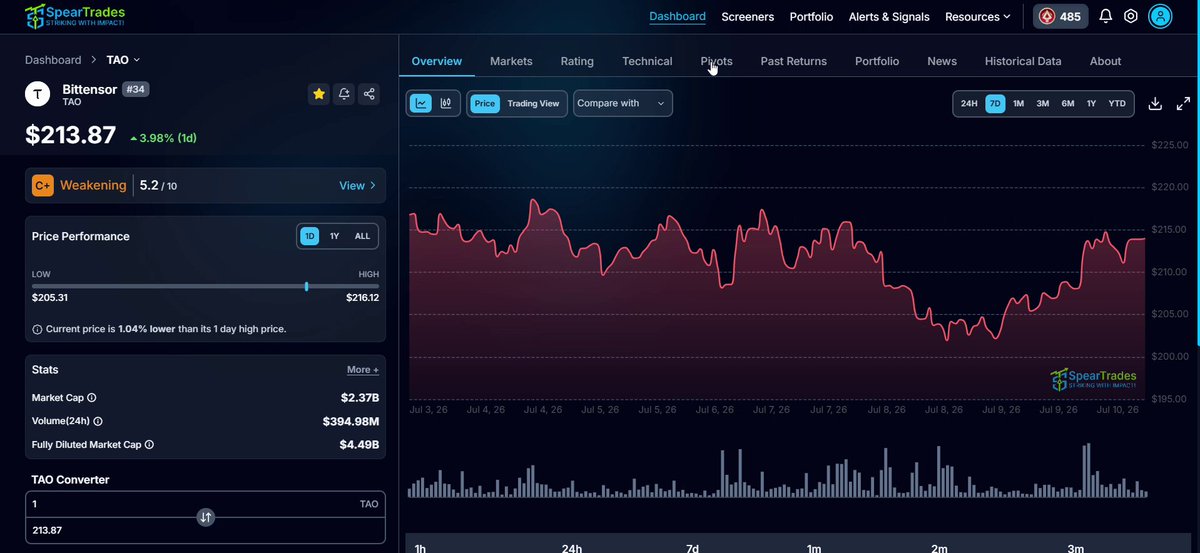Click the $2.37B market cap value
The width and height of the screenshot is (1200, 553).
click(x=359, y=398)
